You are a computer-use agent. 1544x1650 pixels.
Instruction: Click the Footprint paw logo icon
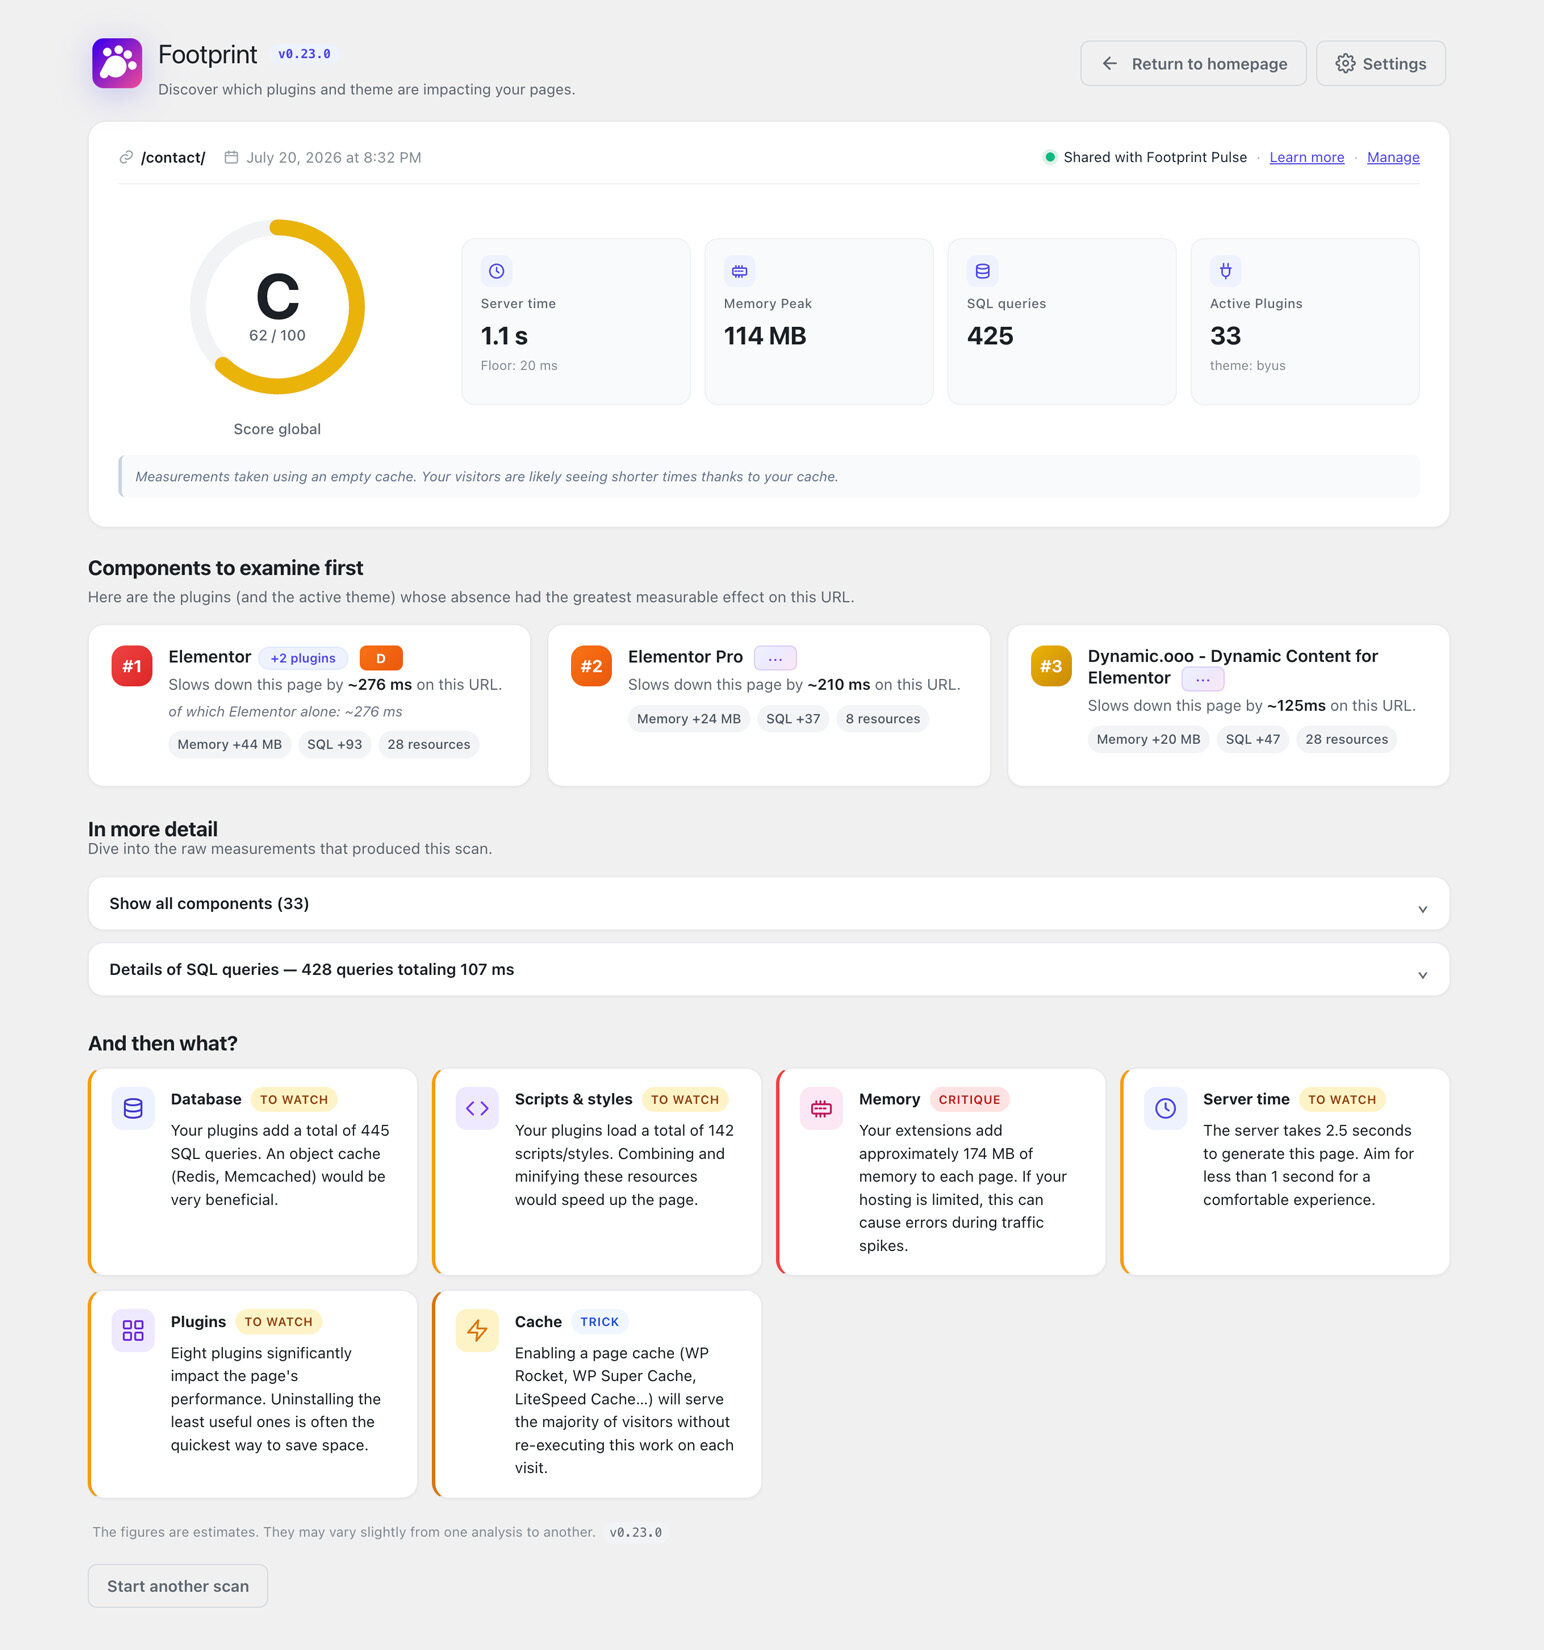(x=117, y=63)
